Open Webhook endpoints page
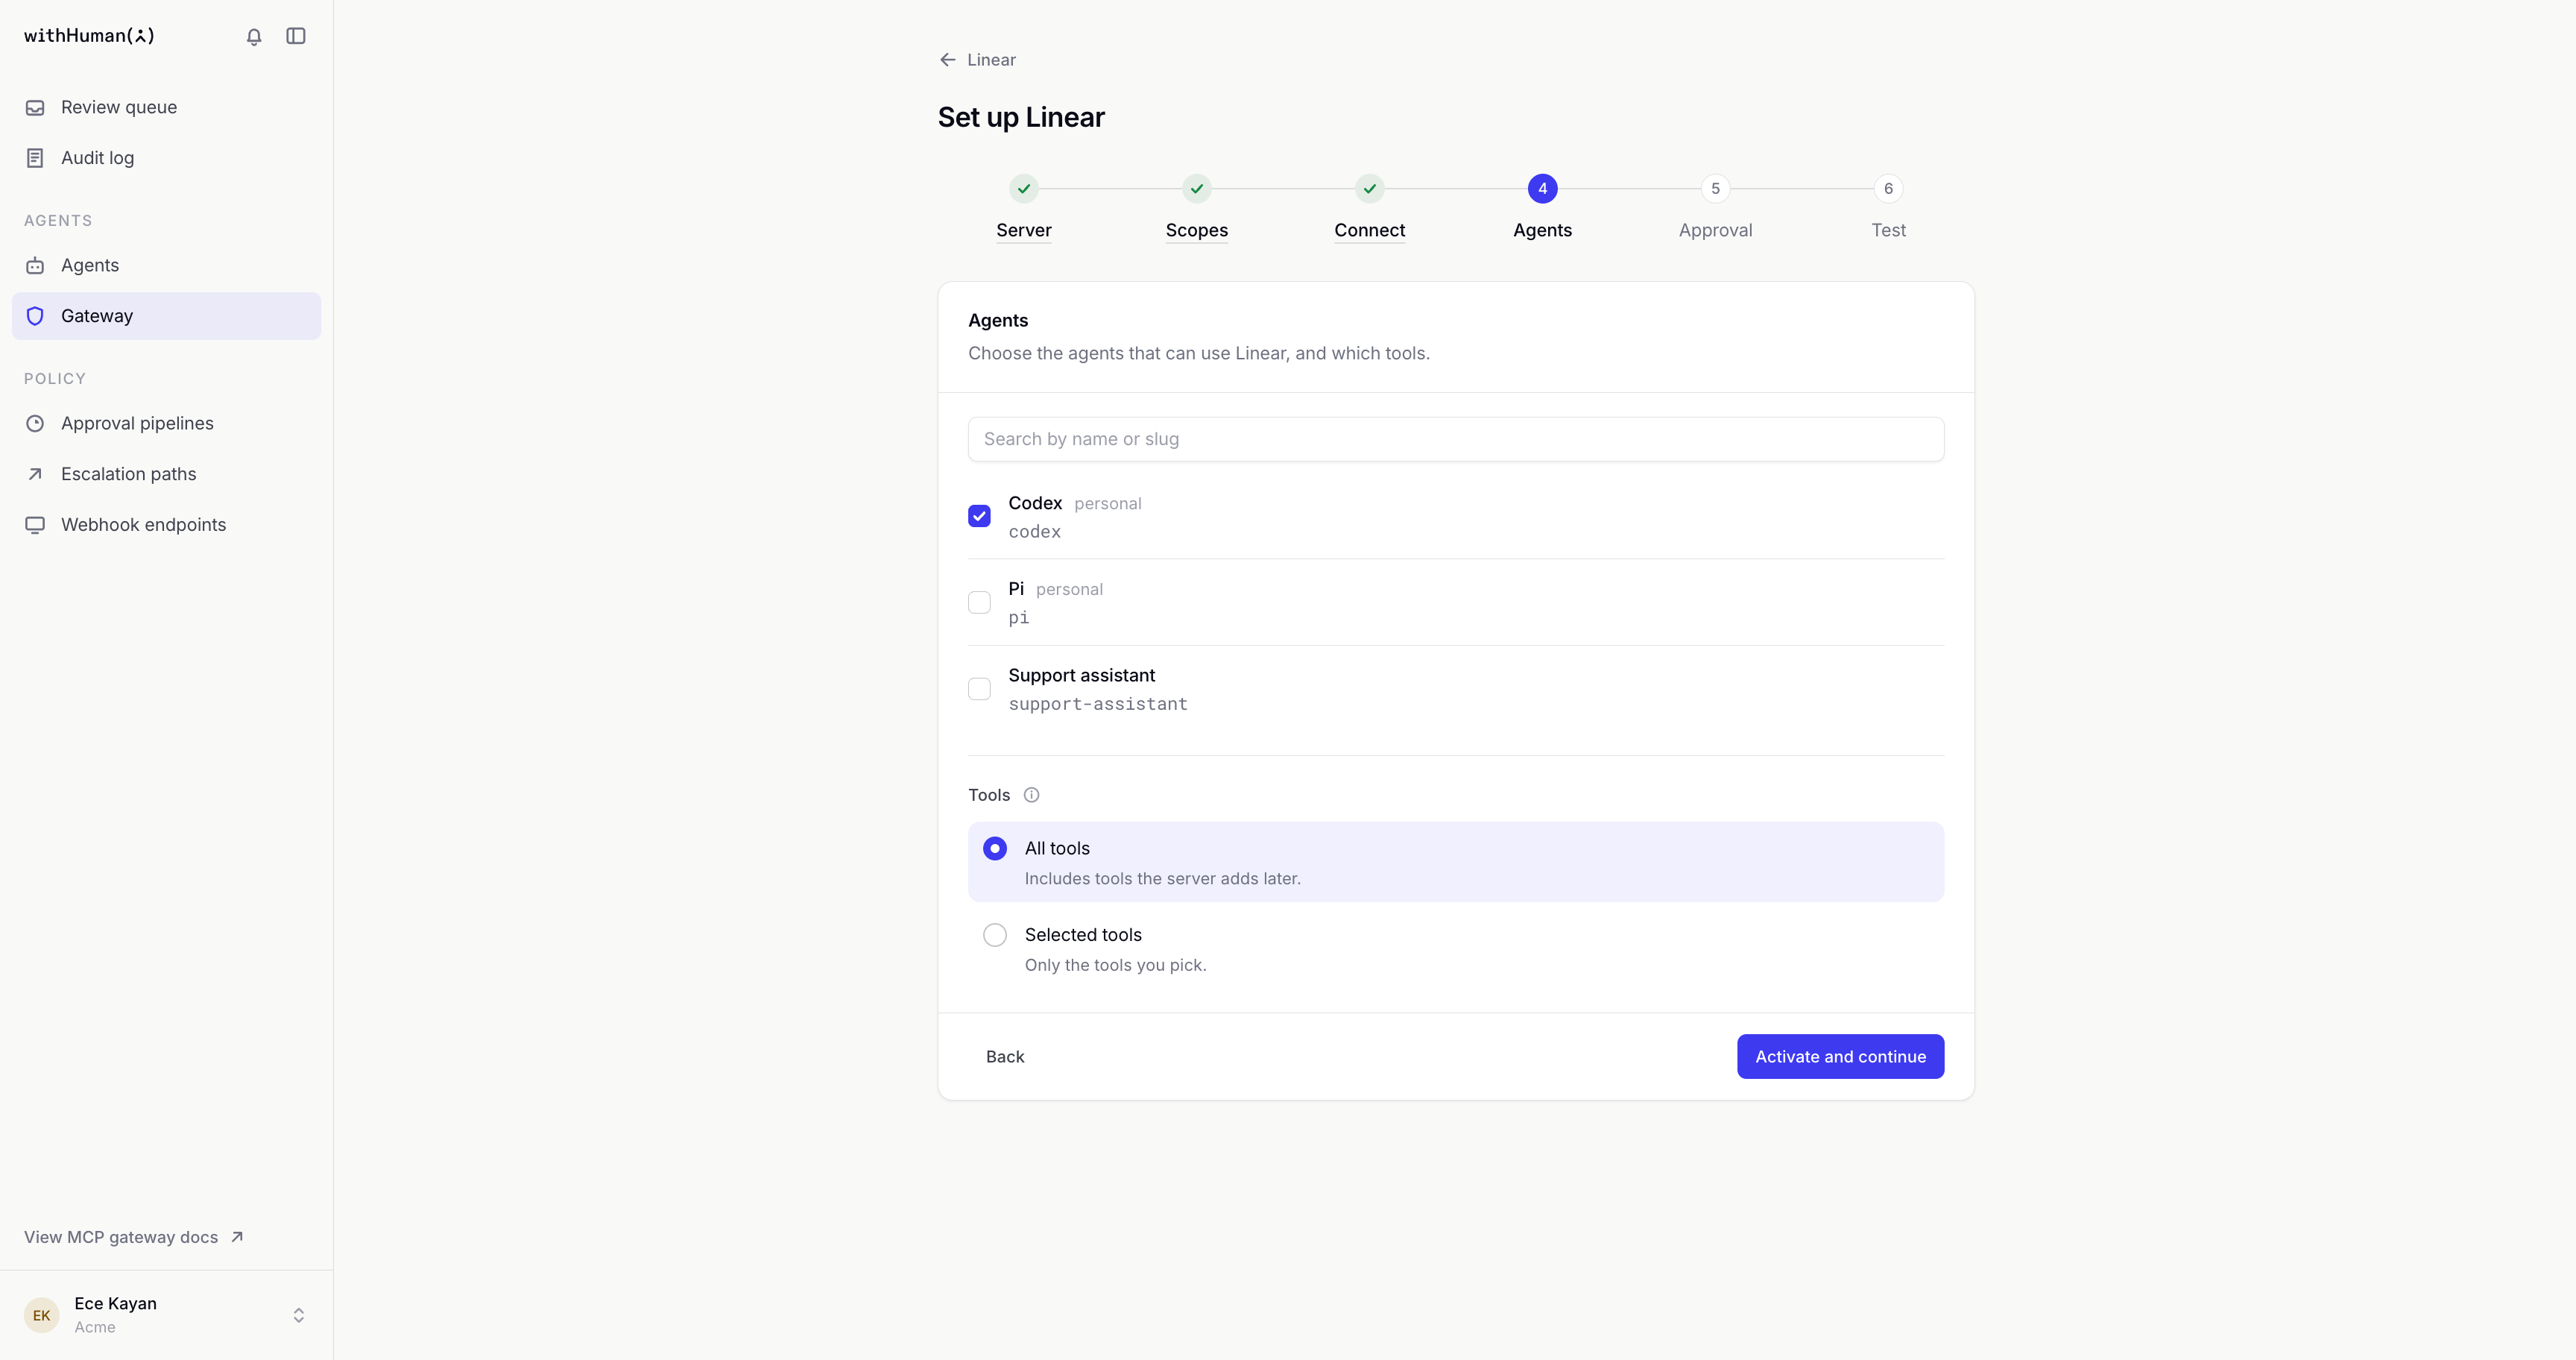The height and width of the screenshot is (1360, 2576). pyautogui.click(x=167, y=525)
